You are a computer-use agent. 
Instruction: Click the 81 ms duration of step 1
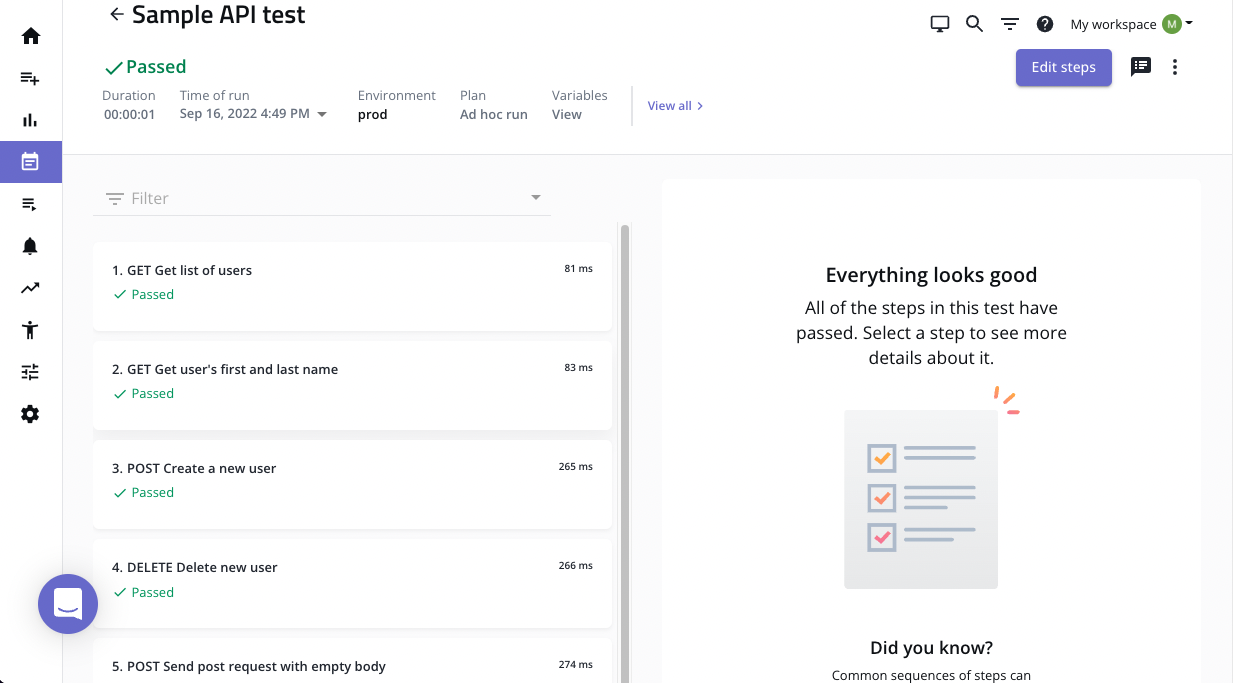[x=578, y=269]
